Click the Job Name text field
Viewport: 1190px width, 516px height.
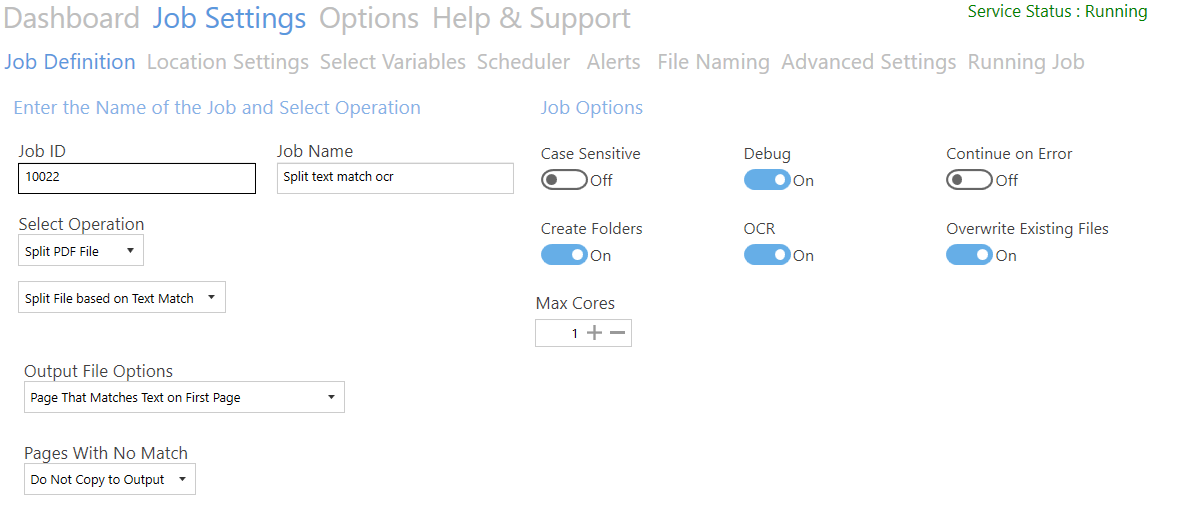pyautogui.click(x=395, y=178)
